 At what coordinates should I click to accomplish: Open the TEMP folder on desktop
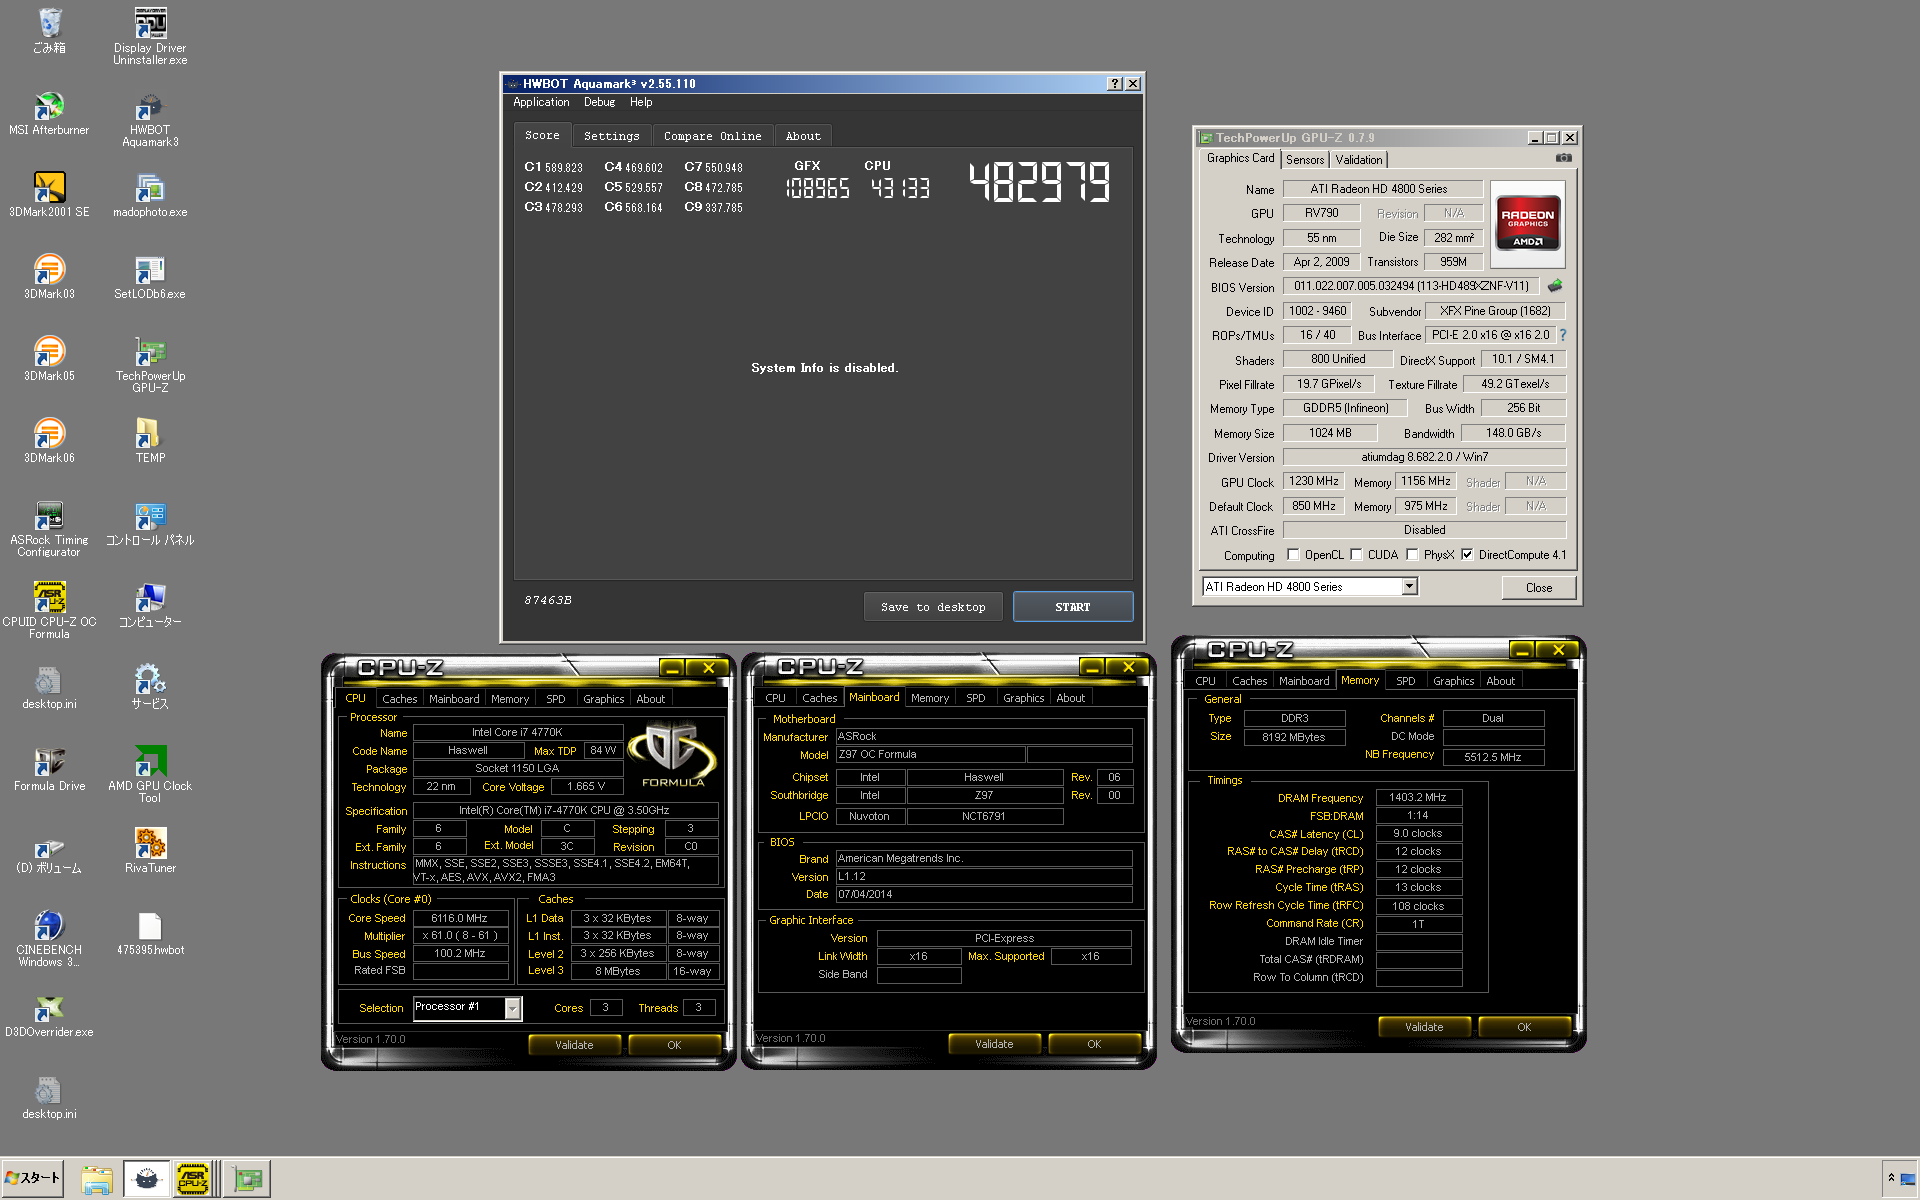150,441
